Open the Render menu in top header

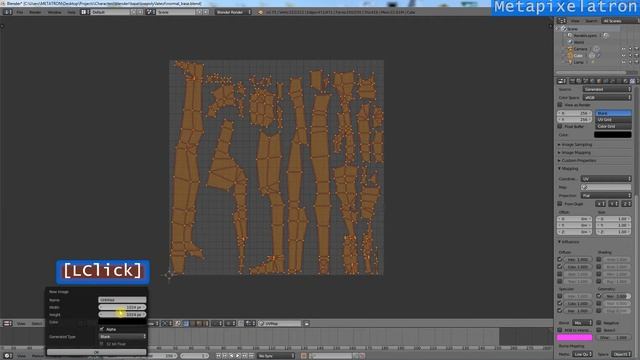35,12
